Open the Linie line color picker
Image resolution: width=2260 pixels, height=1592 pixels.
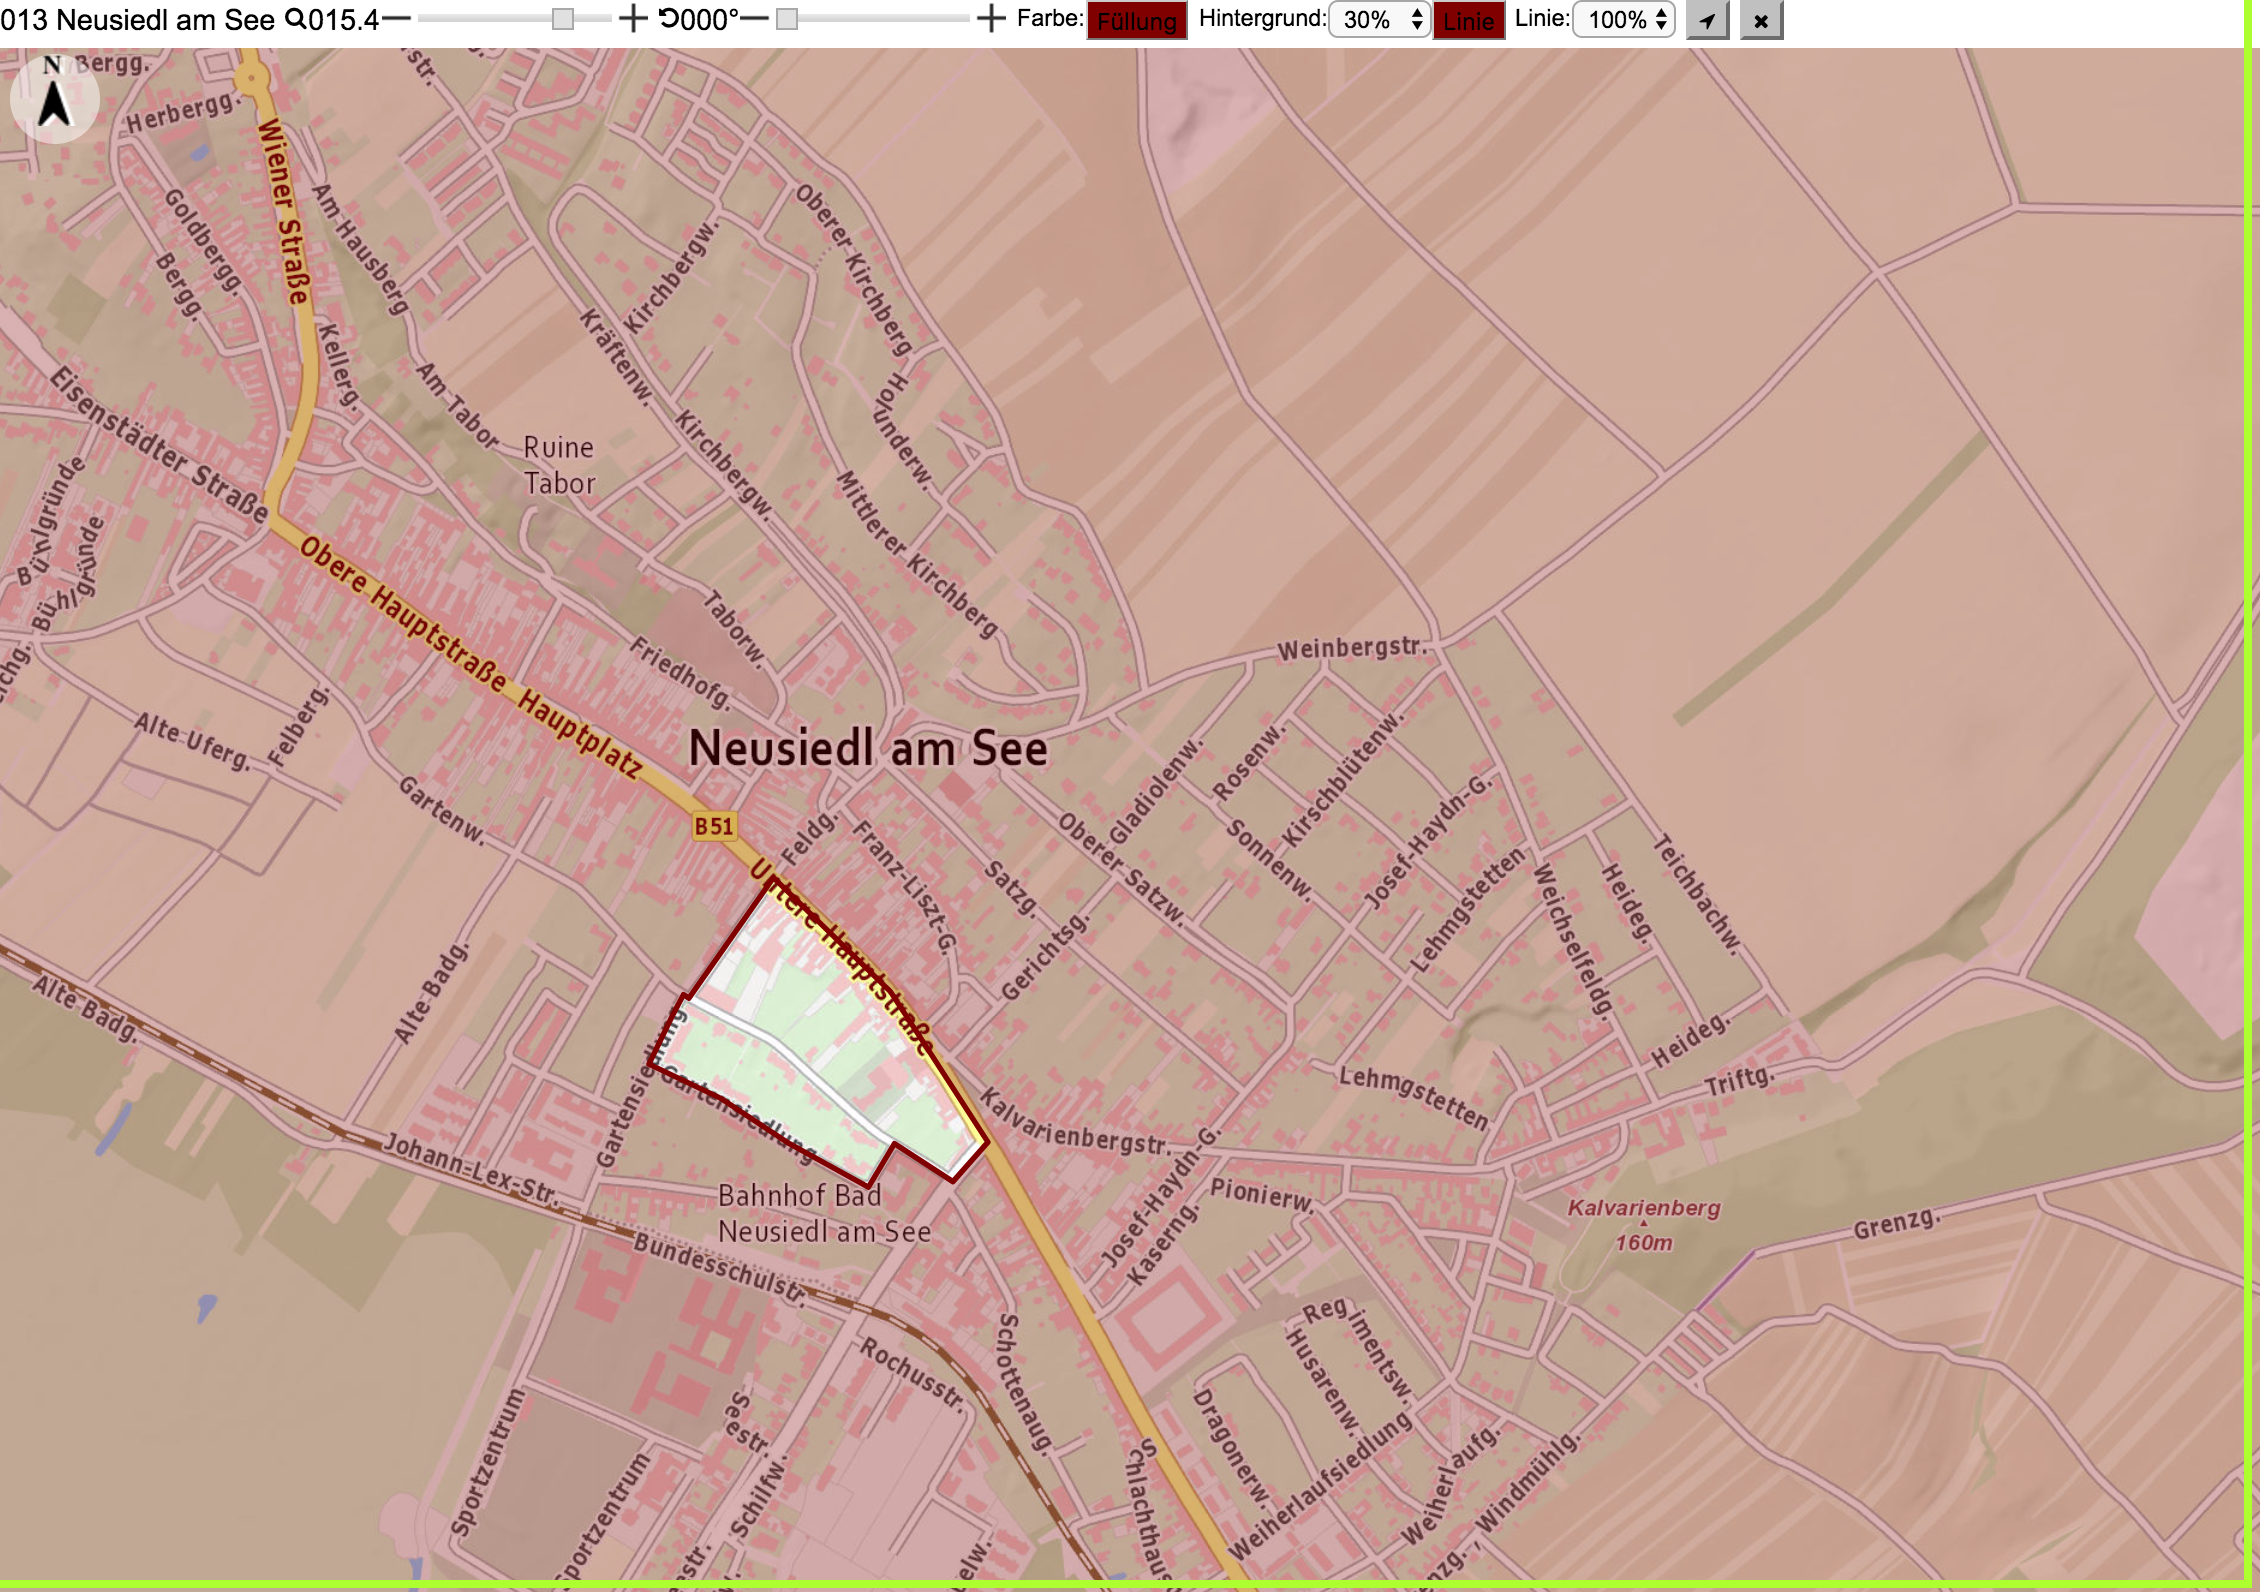[x=1469, y=20]
